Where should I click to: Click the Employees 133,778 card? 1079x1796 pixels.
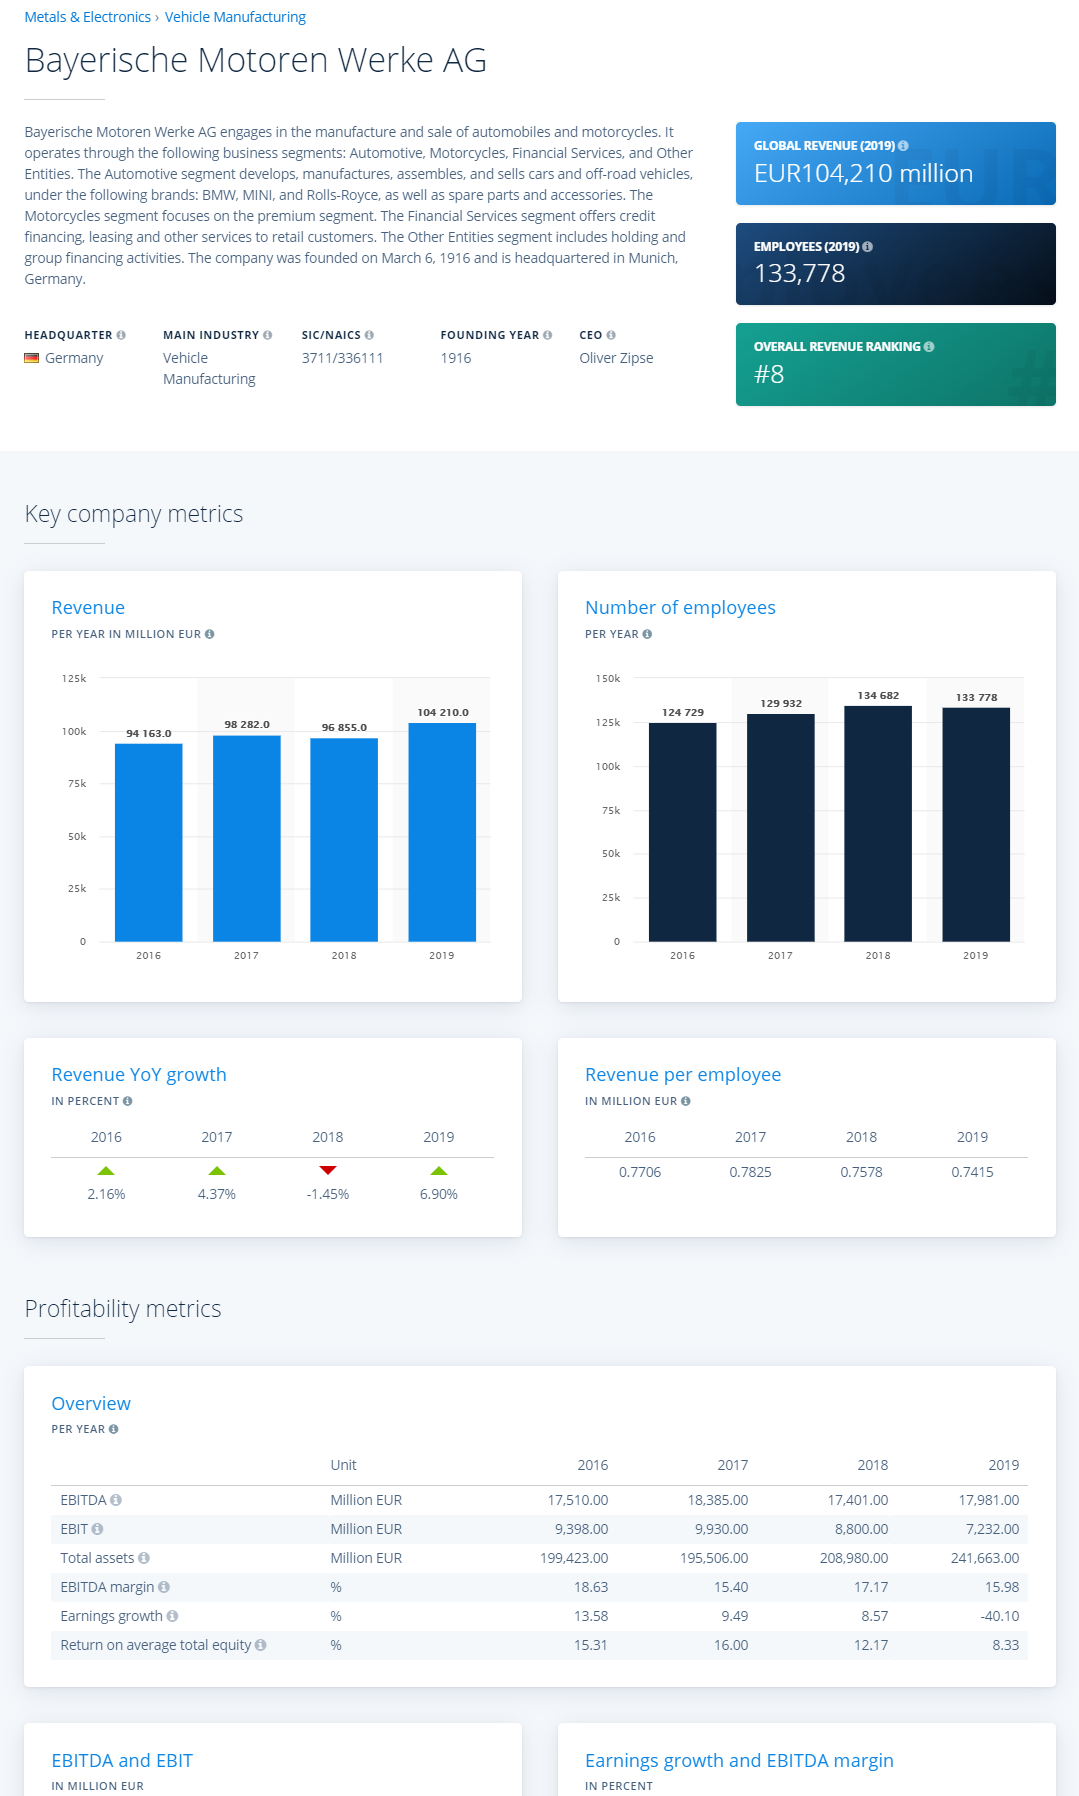point(896,264)
